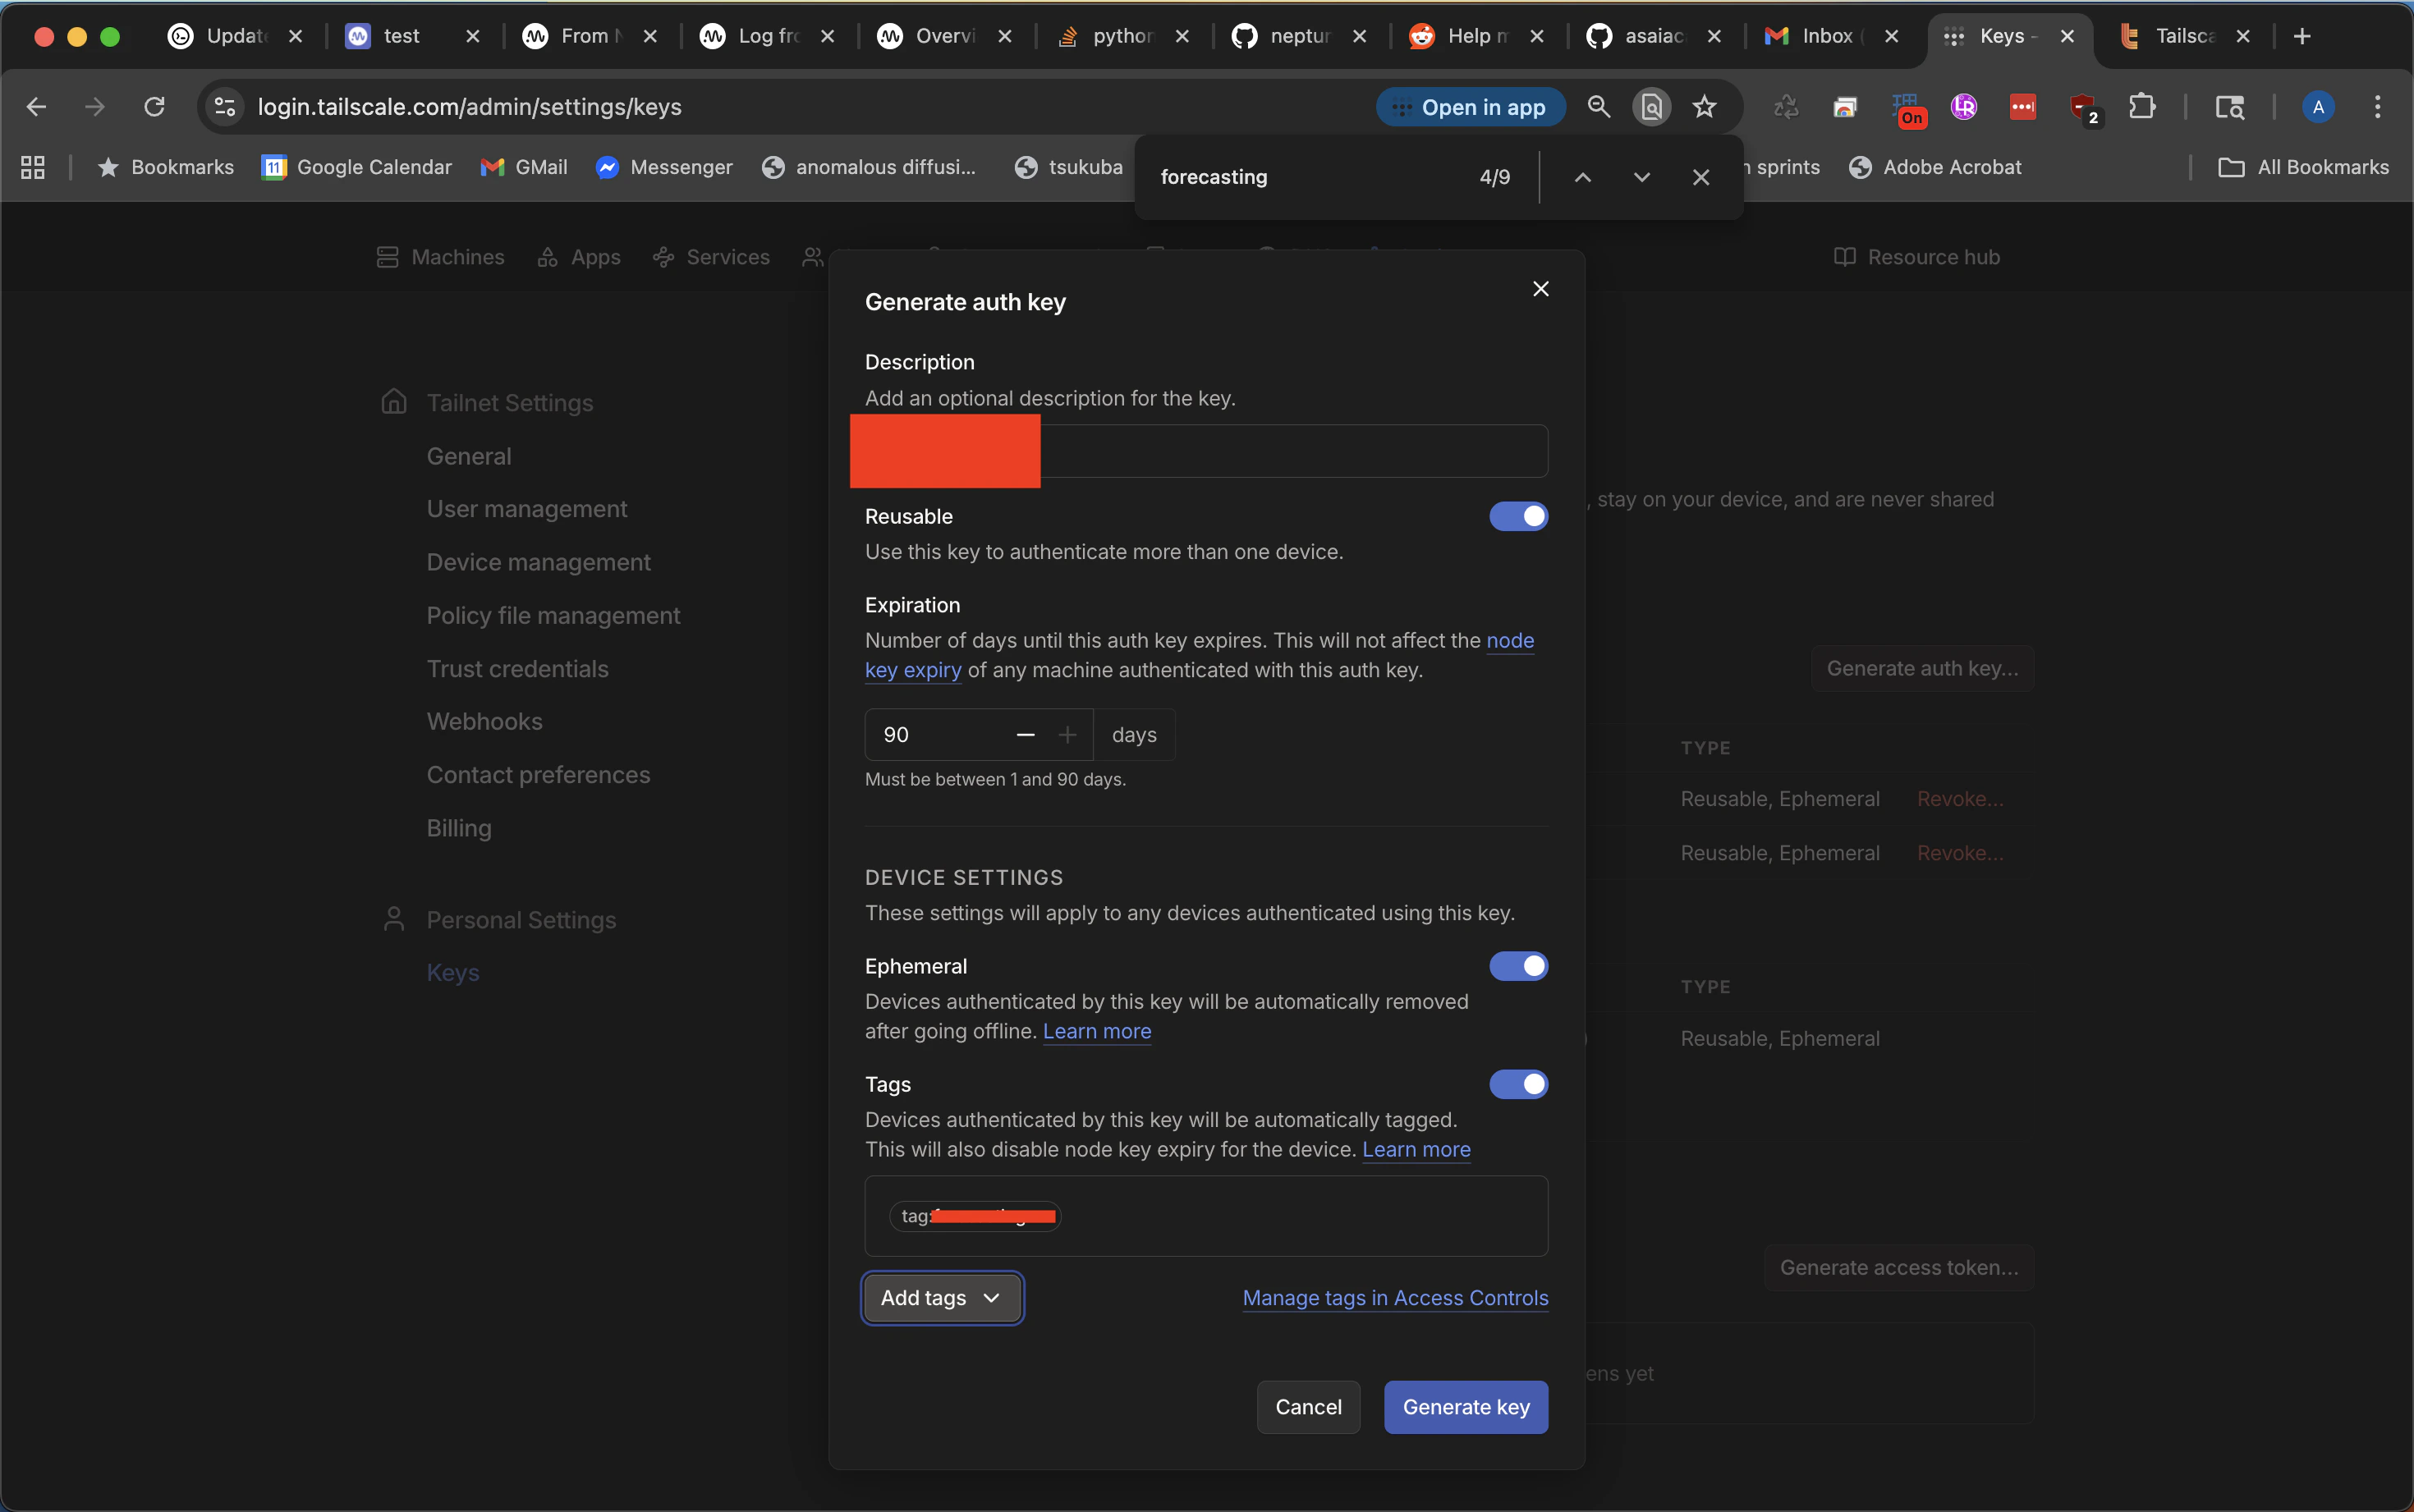Click the browser back arrow

(x=36, y=107)
